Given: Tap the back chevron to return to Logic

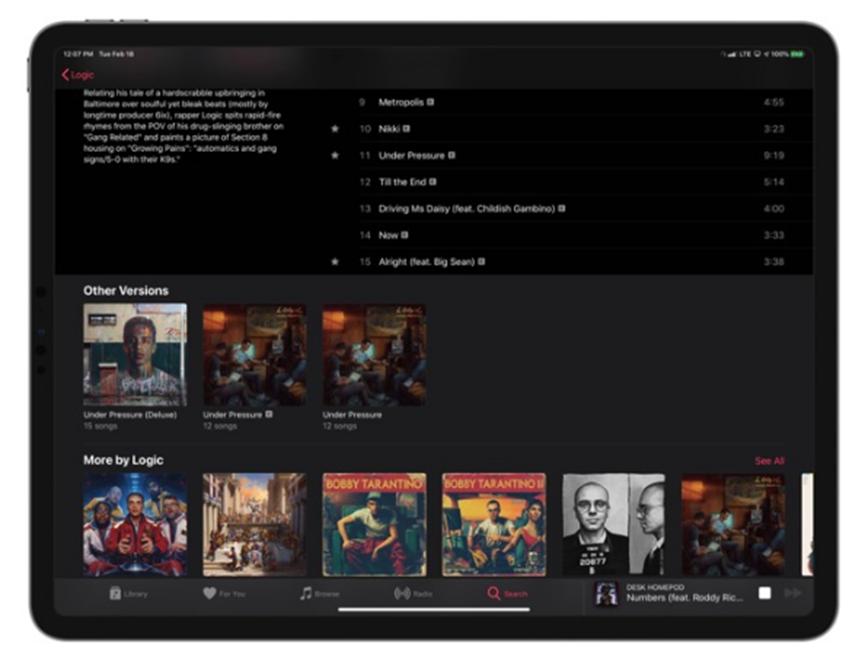Looking at the screenshot, I should point(63,73).
